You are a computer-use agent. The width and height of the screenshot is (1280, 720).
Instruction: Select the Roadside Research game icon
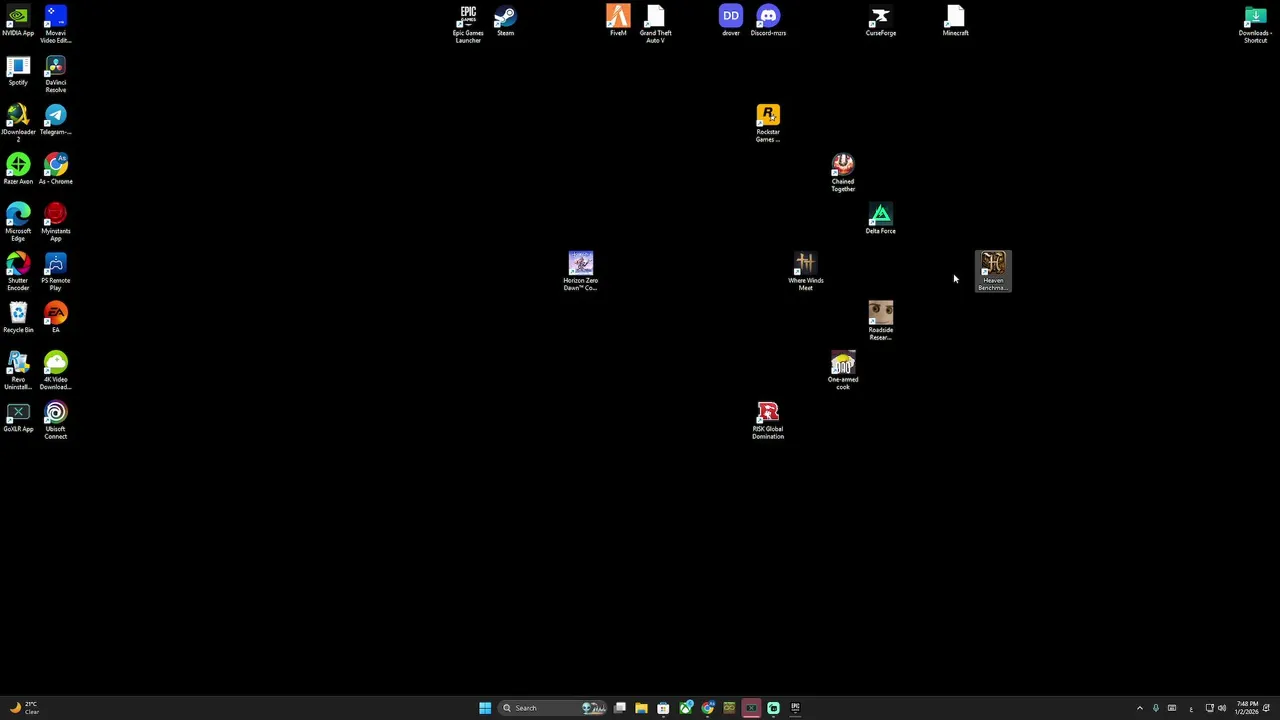point(881,322)
